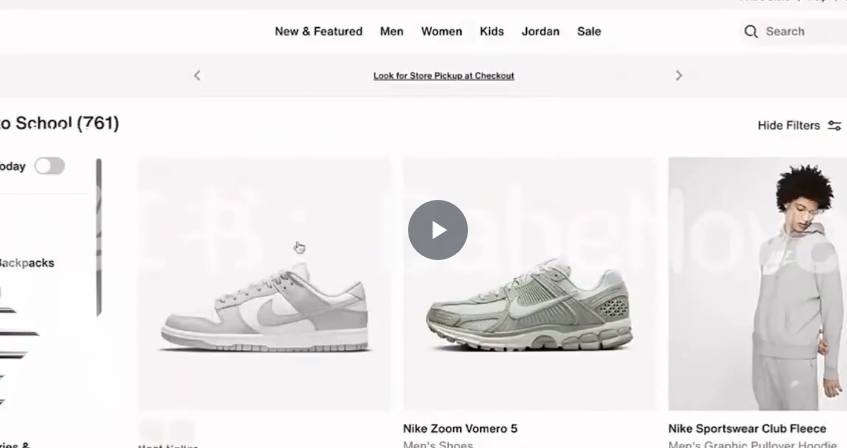
Task: Open the Sportswear Club Fleece hoodie image
Action: (757, 284)
